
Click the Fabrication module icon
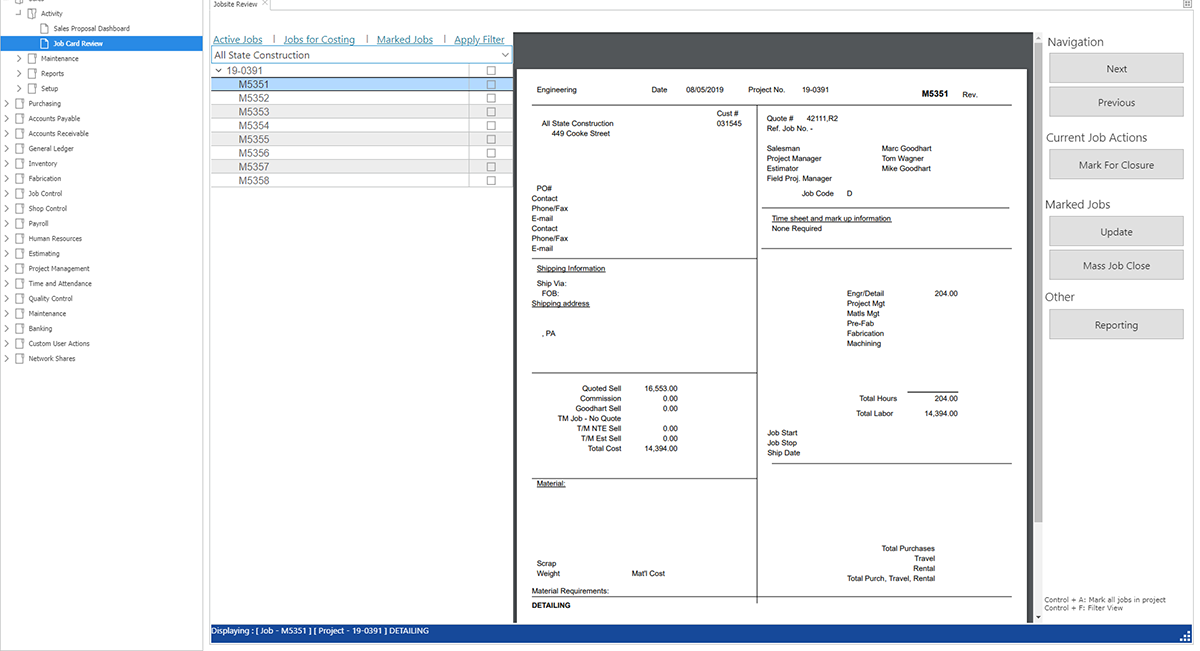20,179
